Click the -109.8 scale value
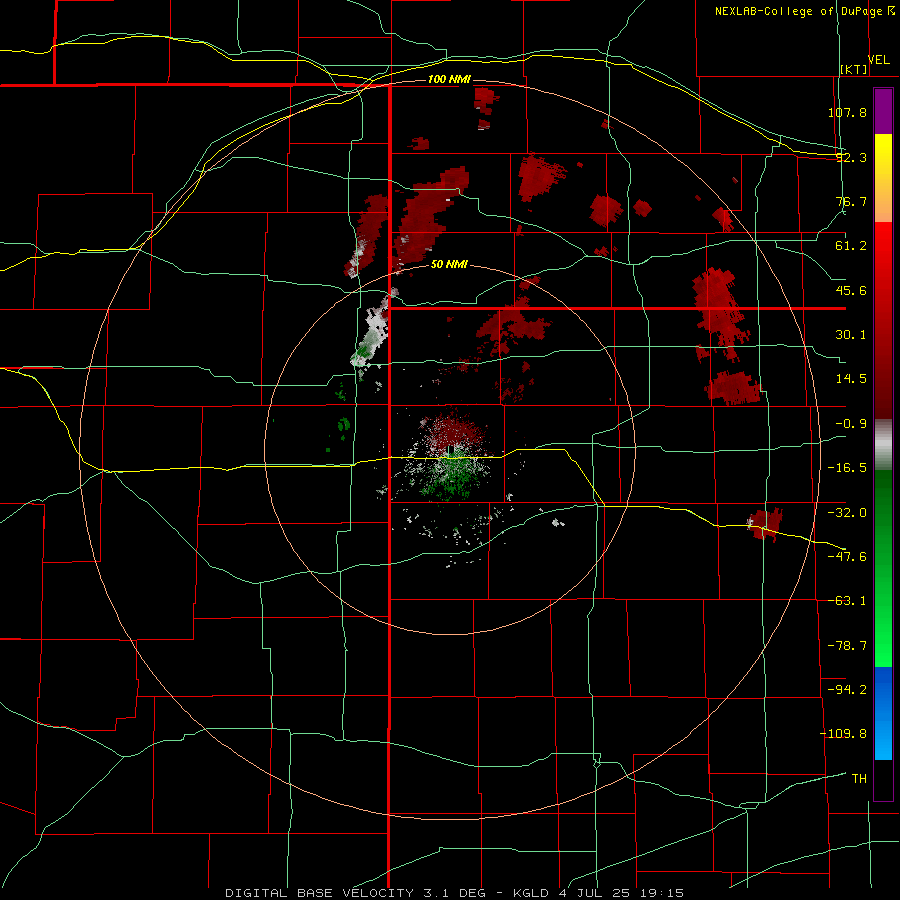900x900 pixels. pos(844,734)
